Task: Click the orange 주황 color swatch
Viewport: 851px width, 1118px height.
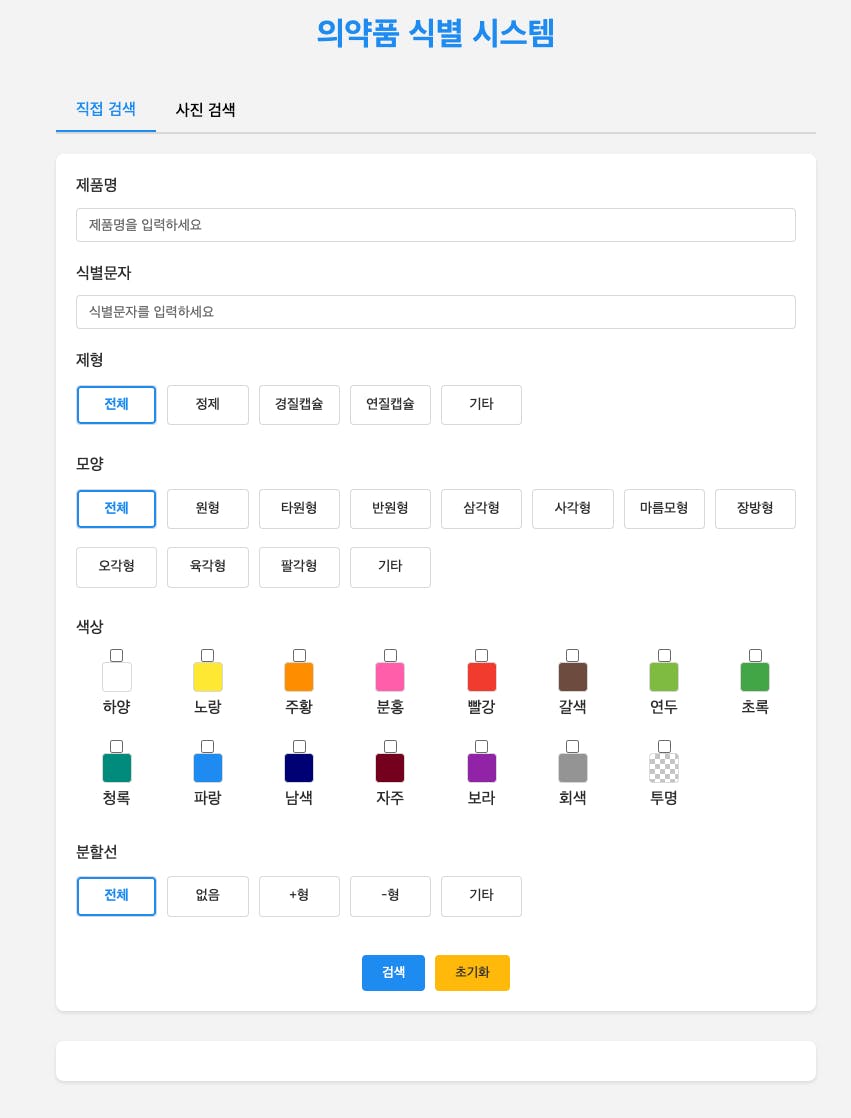Action: 299,677
